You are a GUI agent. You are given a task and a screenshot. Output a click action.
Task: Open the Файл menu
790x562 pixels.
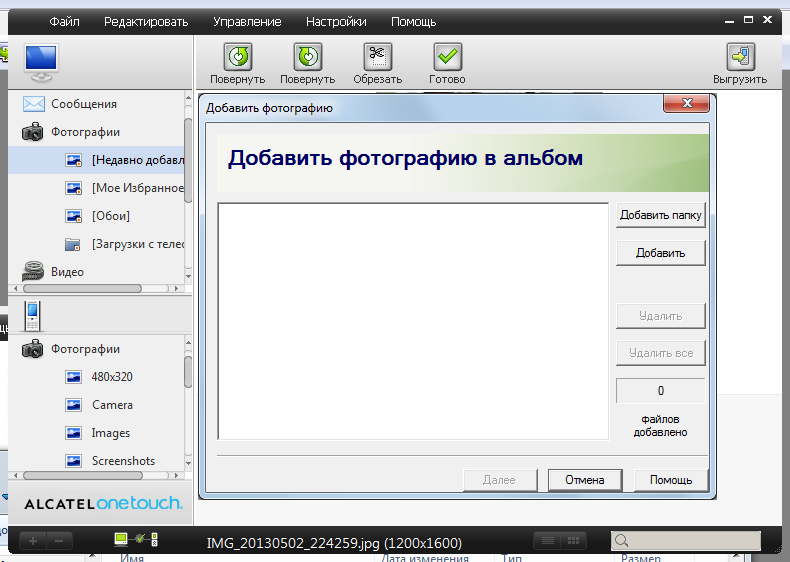click(x=65, y=21)
